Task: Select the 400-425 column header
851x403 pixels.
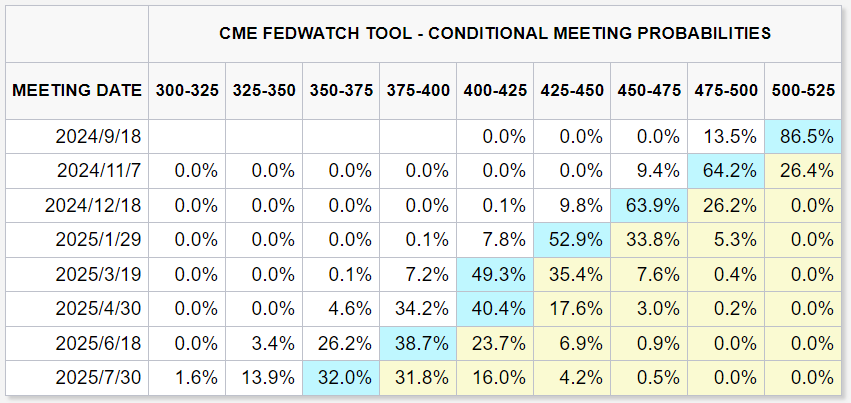Action: tap(495, 90)
